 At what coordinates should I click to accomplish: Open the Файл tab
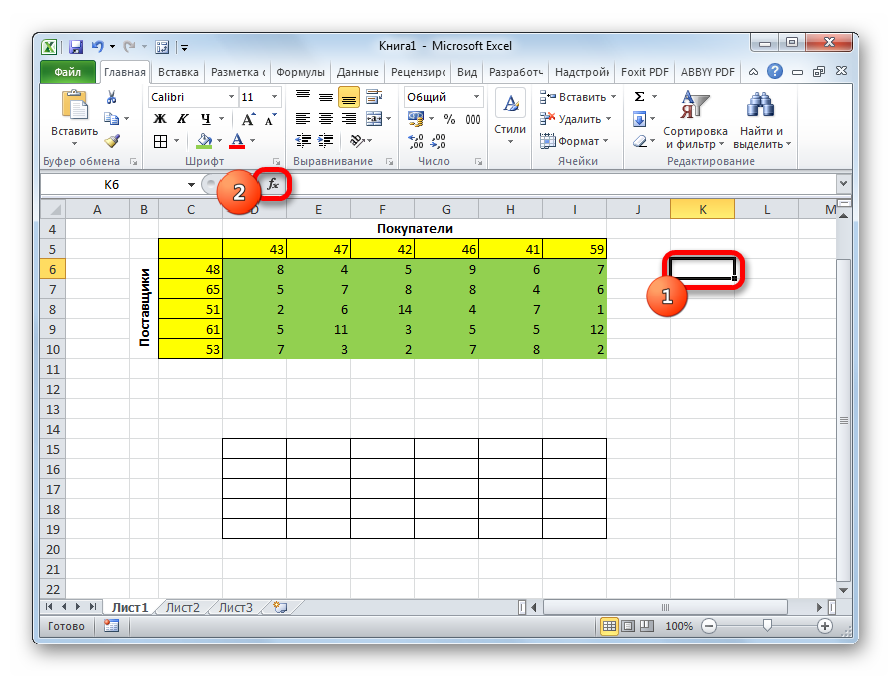(x=68, y=72)
